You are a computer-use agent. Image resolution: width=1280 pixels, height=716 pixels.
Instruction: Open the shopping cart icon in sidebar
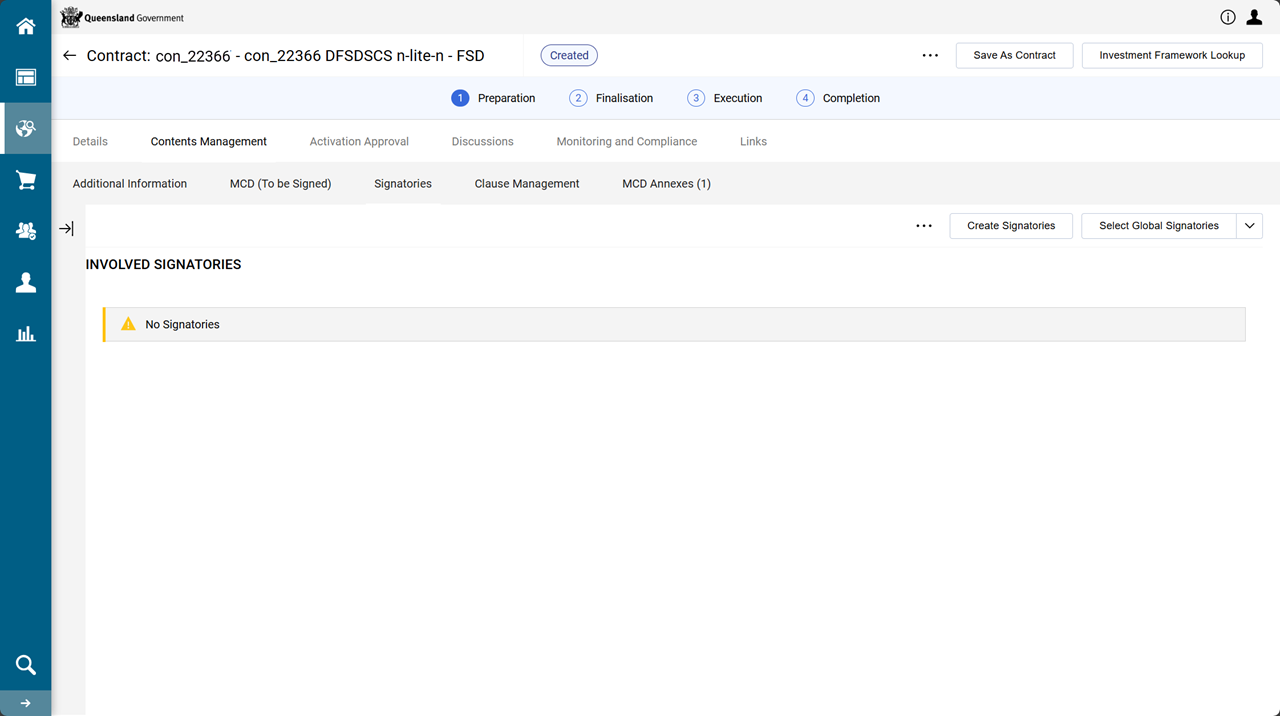(25, 180)
